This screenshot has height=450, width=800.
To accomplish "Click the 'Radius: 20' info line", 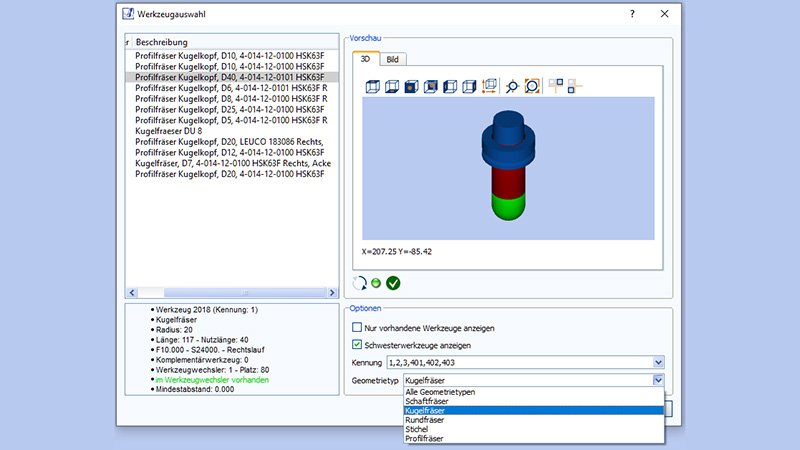I will point(174,330).
